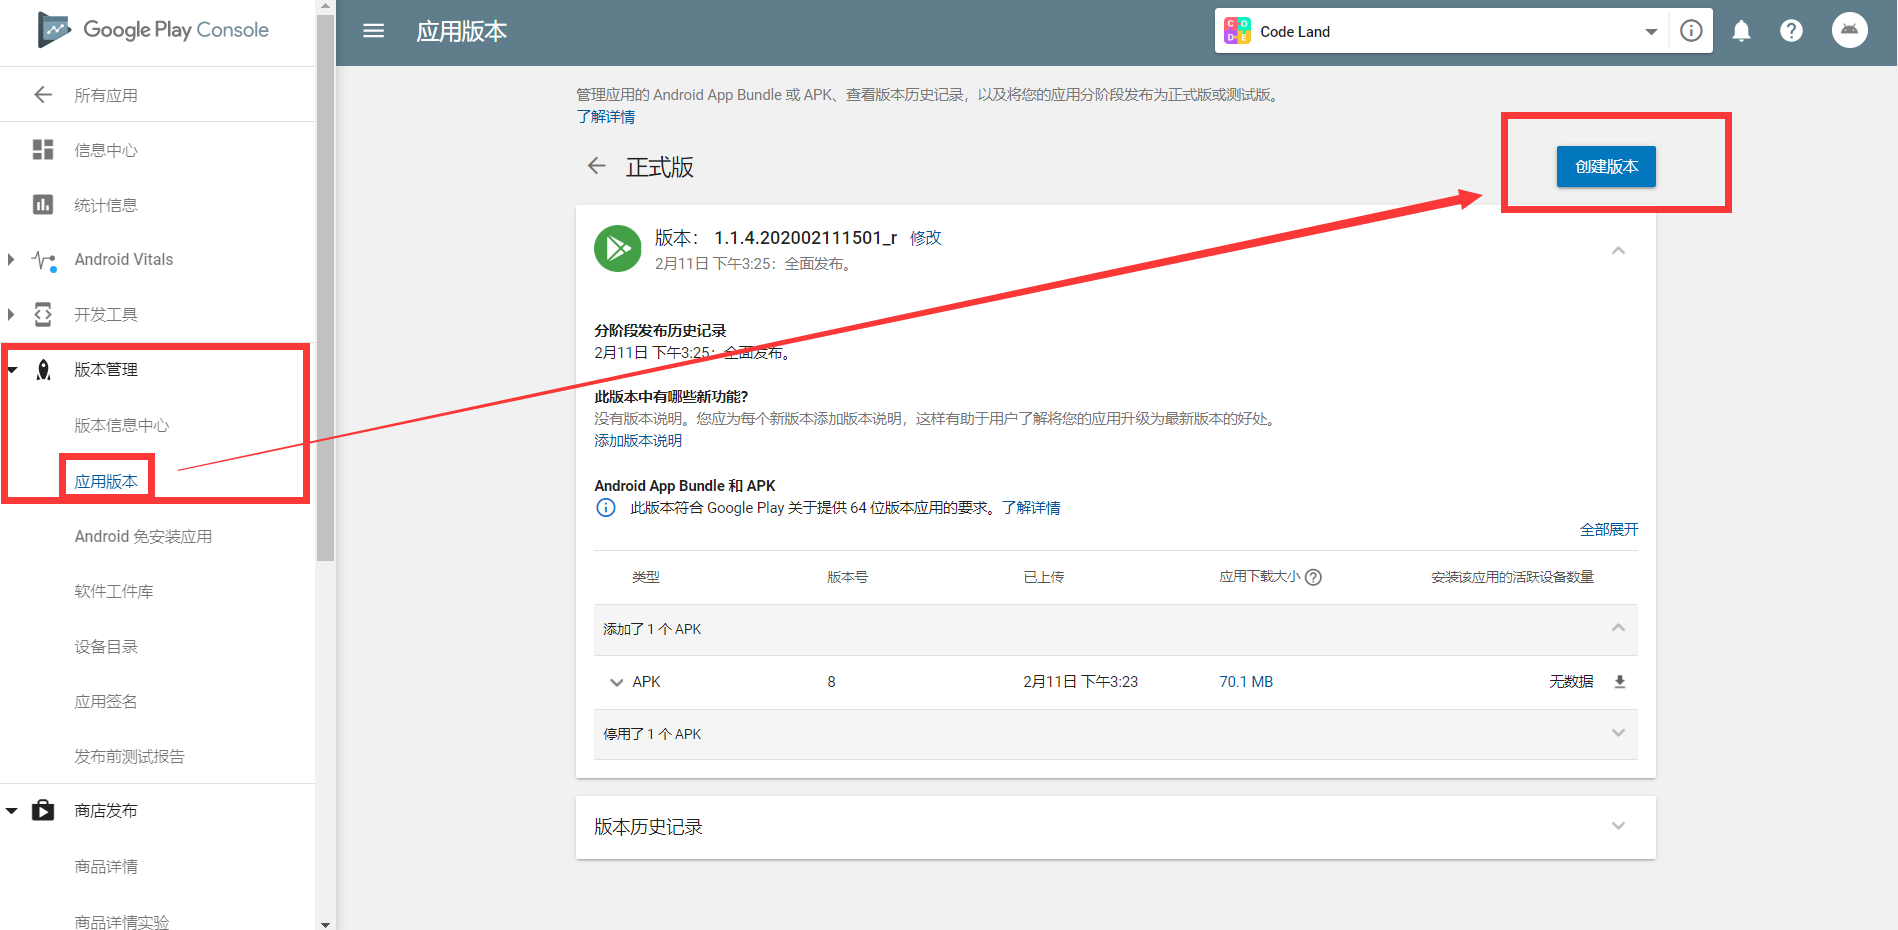The height and width of the screenshot is (930, 1898).
Task: Click the sidebar scrollbar down arrow
Action: point(325,924)
